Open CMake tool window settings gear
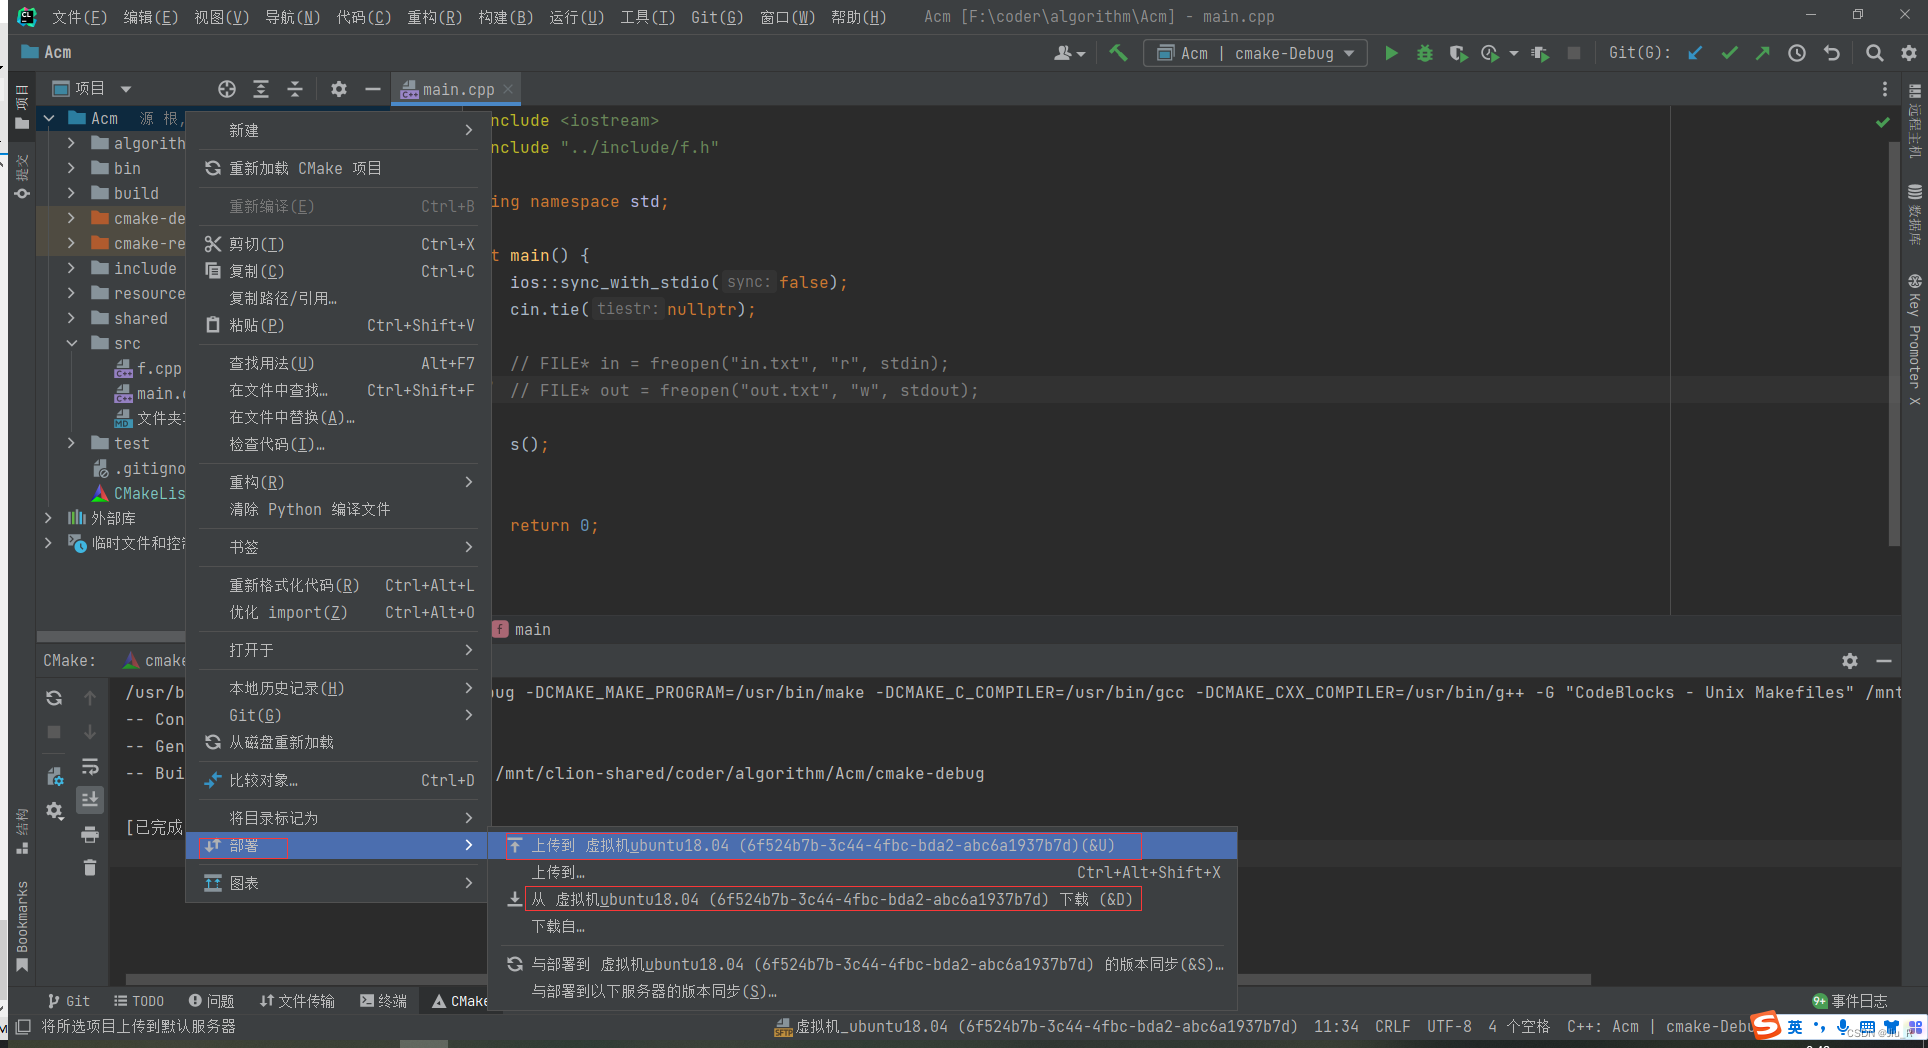The image size is (1928, 1048). point(1850,661)
